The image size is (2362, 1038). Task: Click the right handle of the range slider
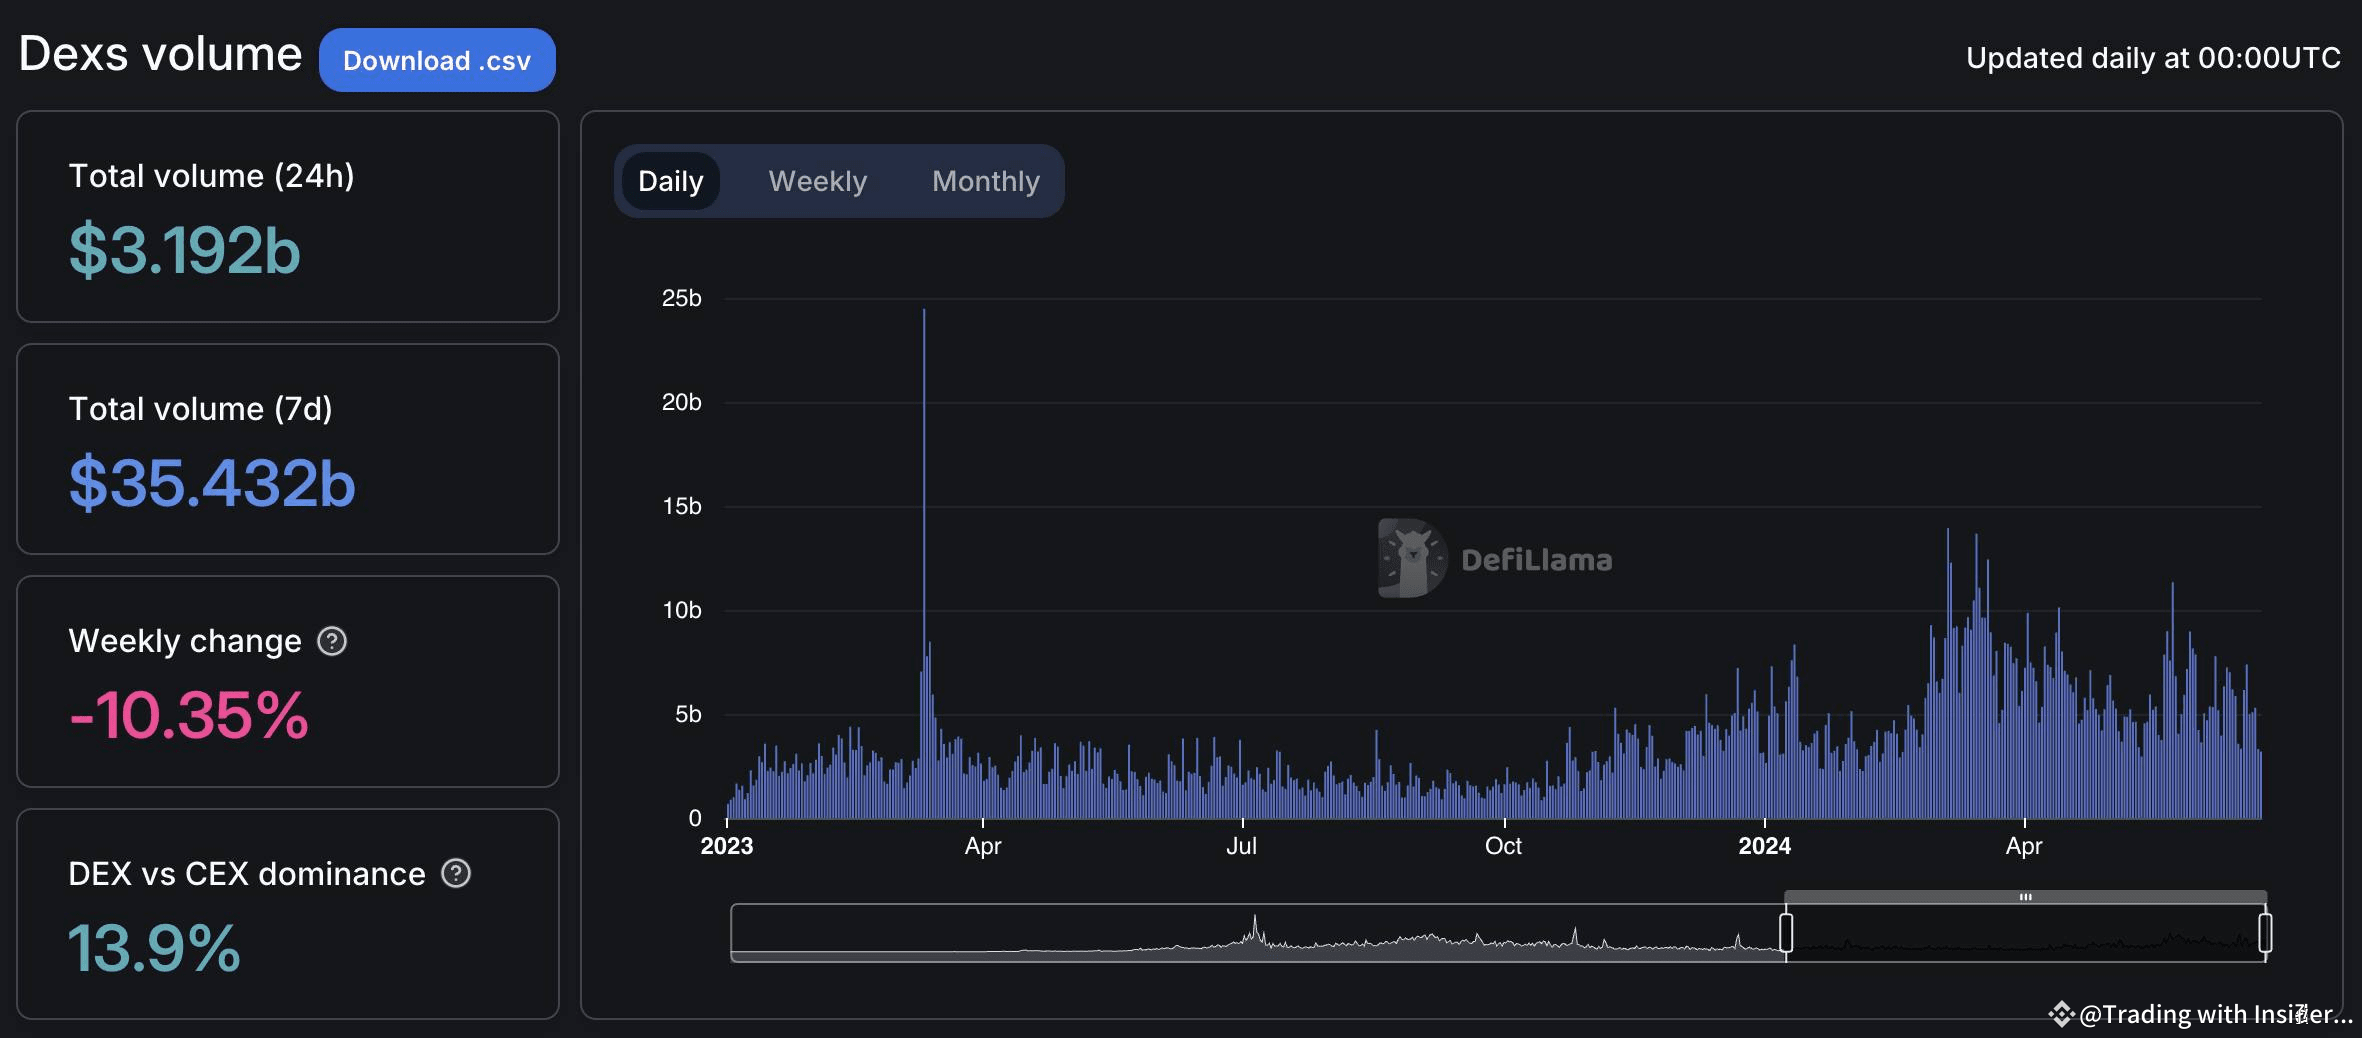pos(2265,932)
